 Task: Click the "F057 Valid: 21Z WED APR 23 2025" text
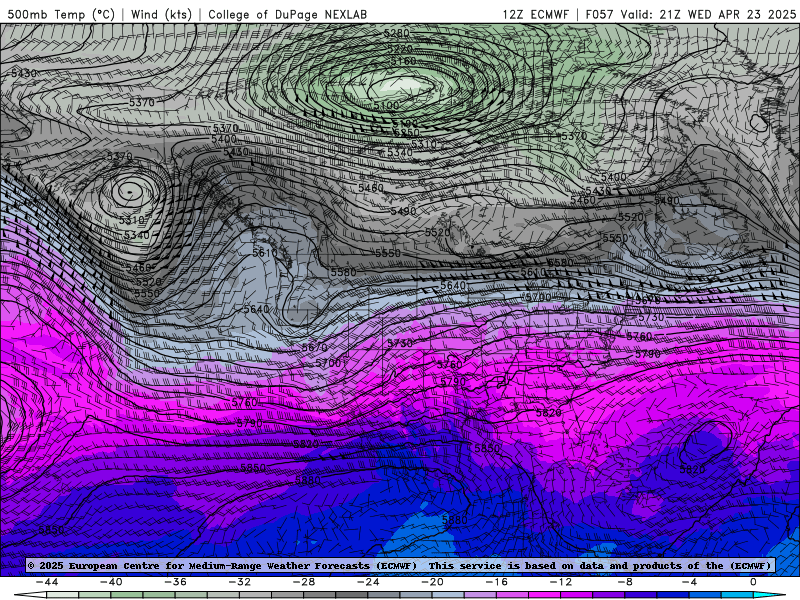(x=690, y=14)
